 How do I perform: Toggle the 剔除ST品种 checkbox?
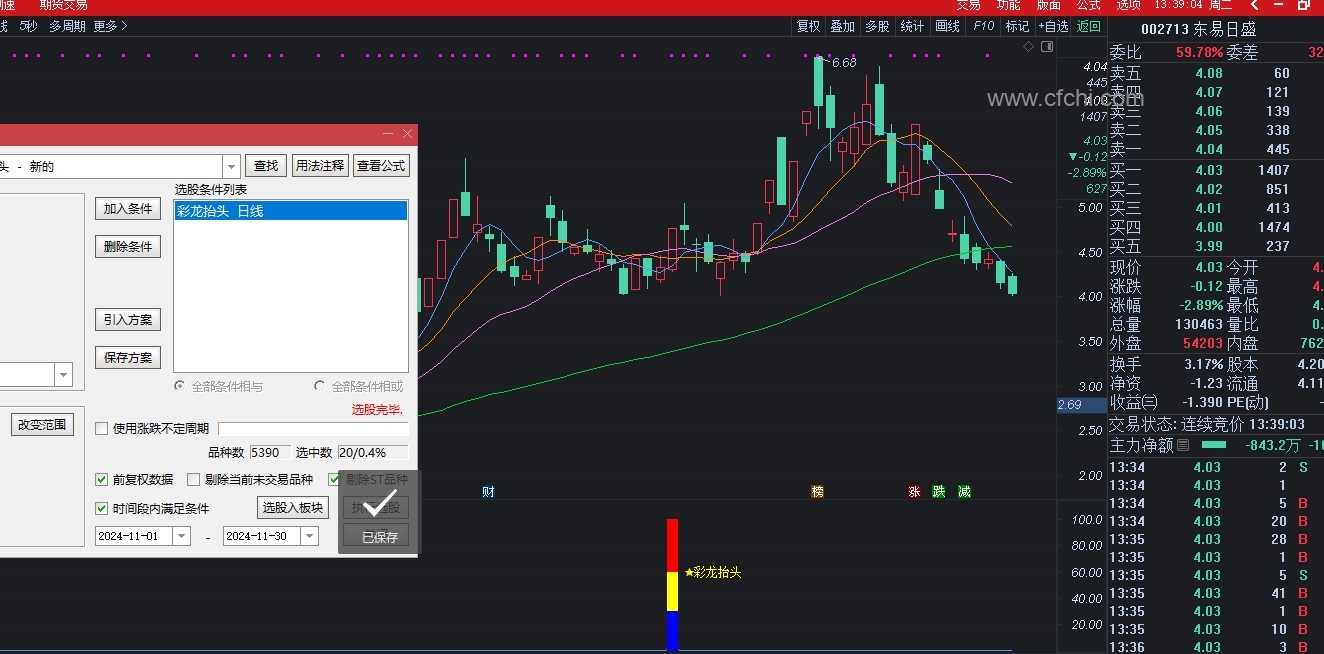[x=334, y=479]
